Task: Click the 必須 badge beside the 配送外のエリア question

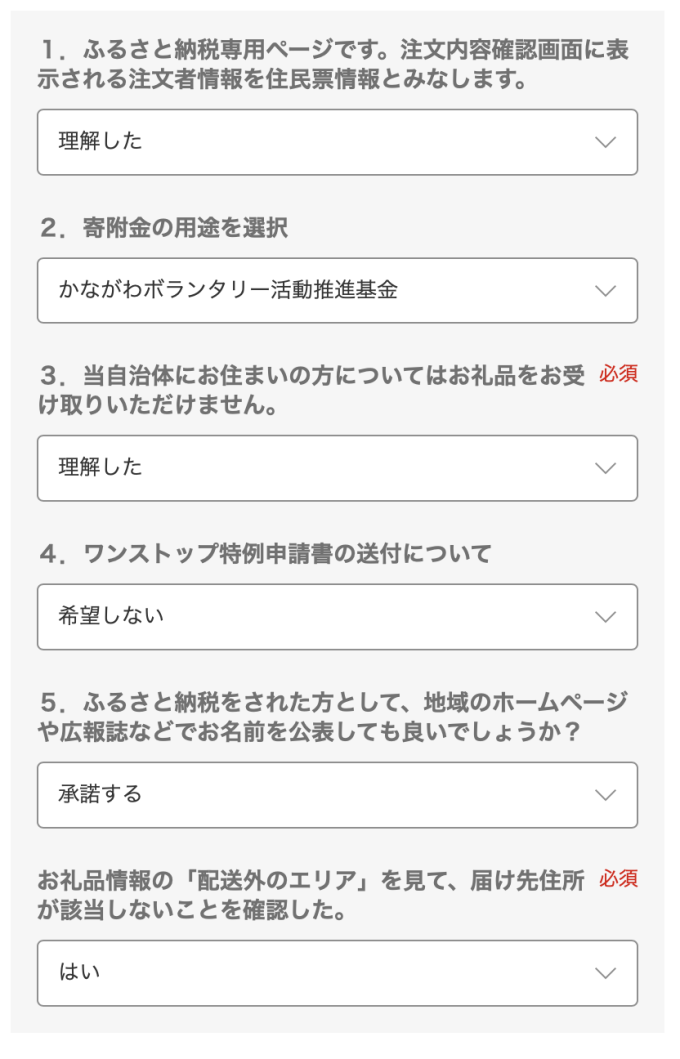Action: pyautogui.click(x=618, y=880)
